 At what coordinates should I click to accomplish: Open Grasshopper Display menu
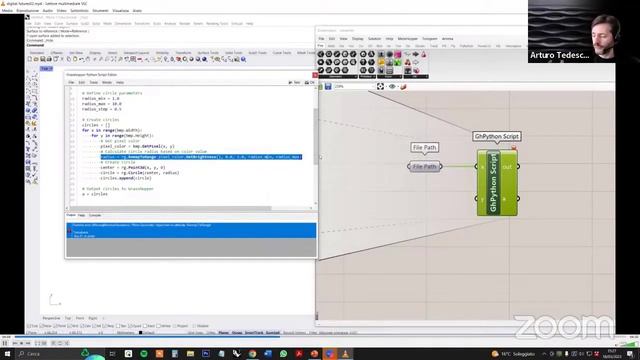point(357,39)
